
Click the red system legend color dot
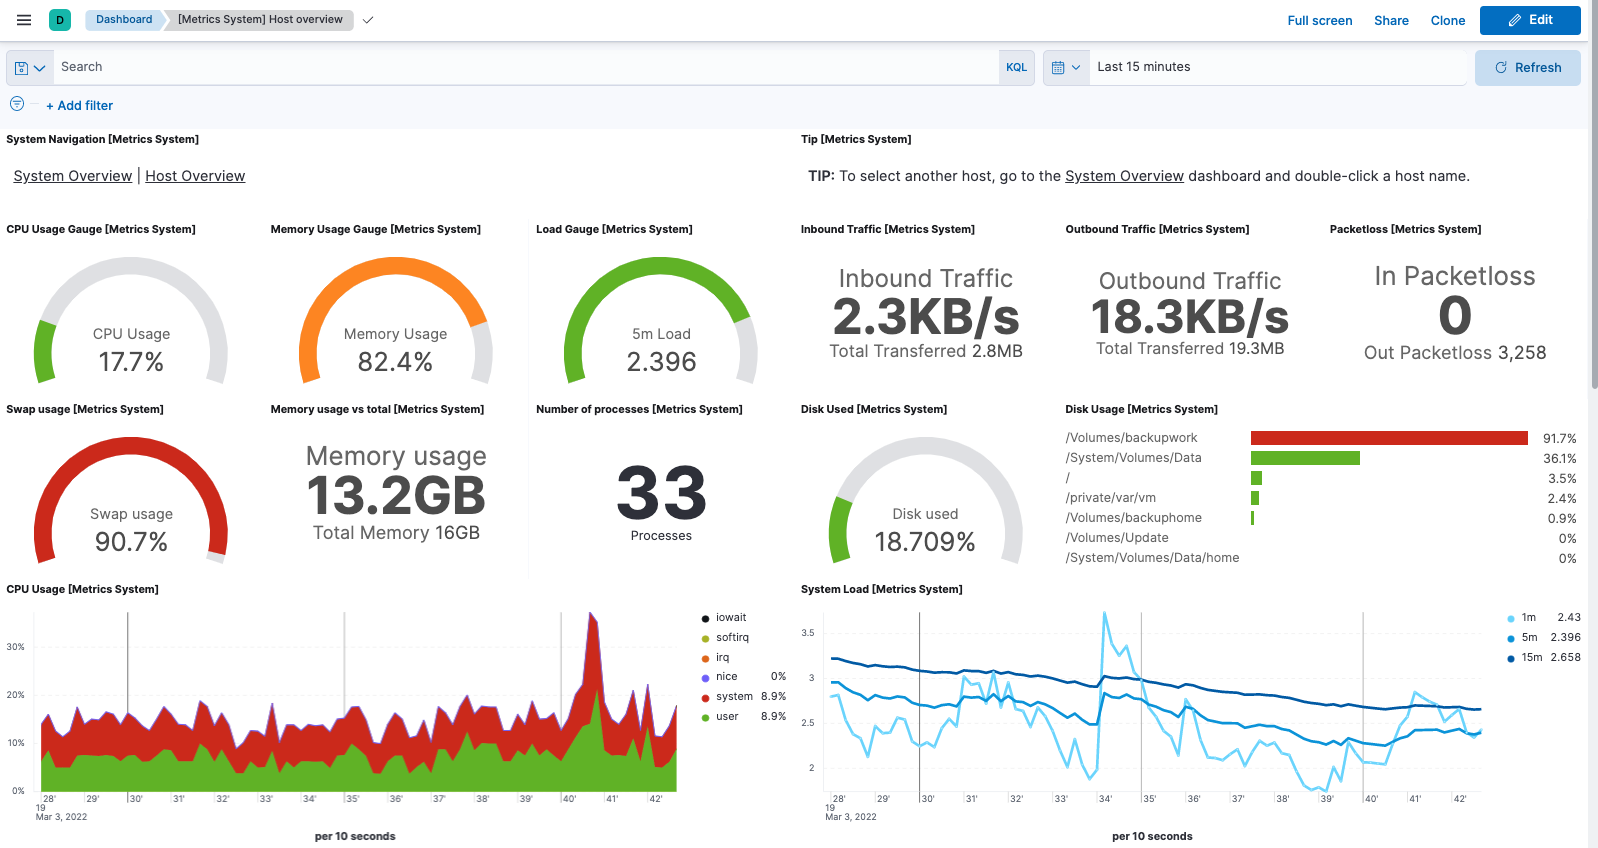point(706,698)
